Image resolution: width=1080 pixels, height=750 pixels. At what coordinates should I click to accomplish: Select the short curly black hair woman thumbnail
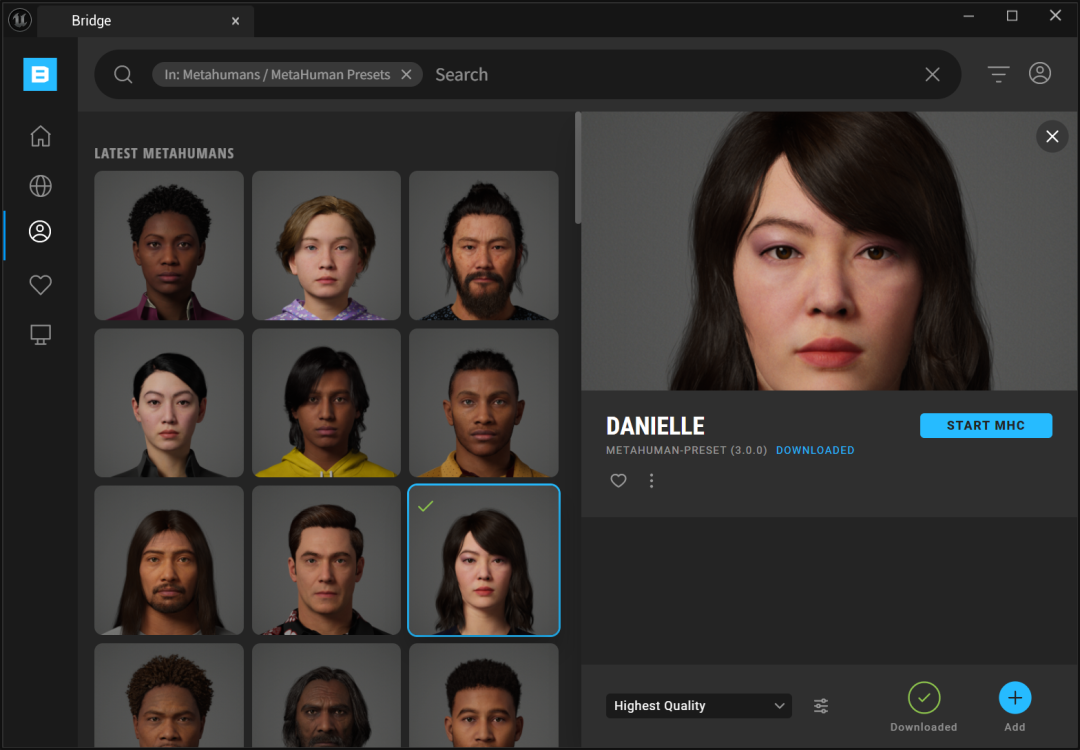(169, 246)
